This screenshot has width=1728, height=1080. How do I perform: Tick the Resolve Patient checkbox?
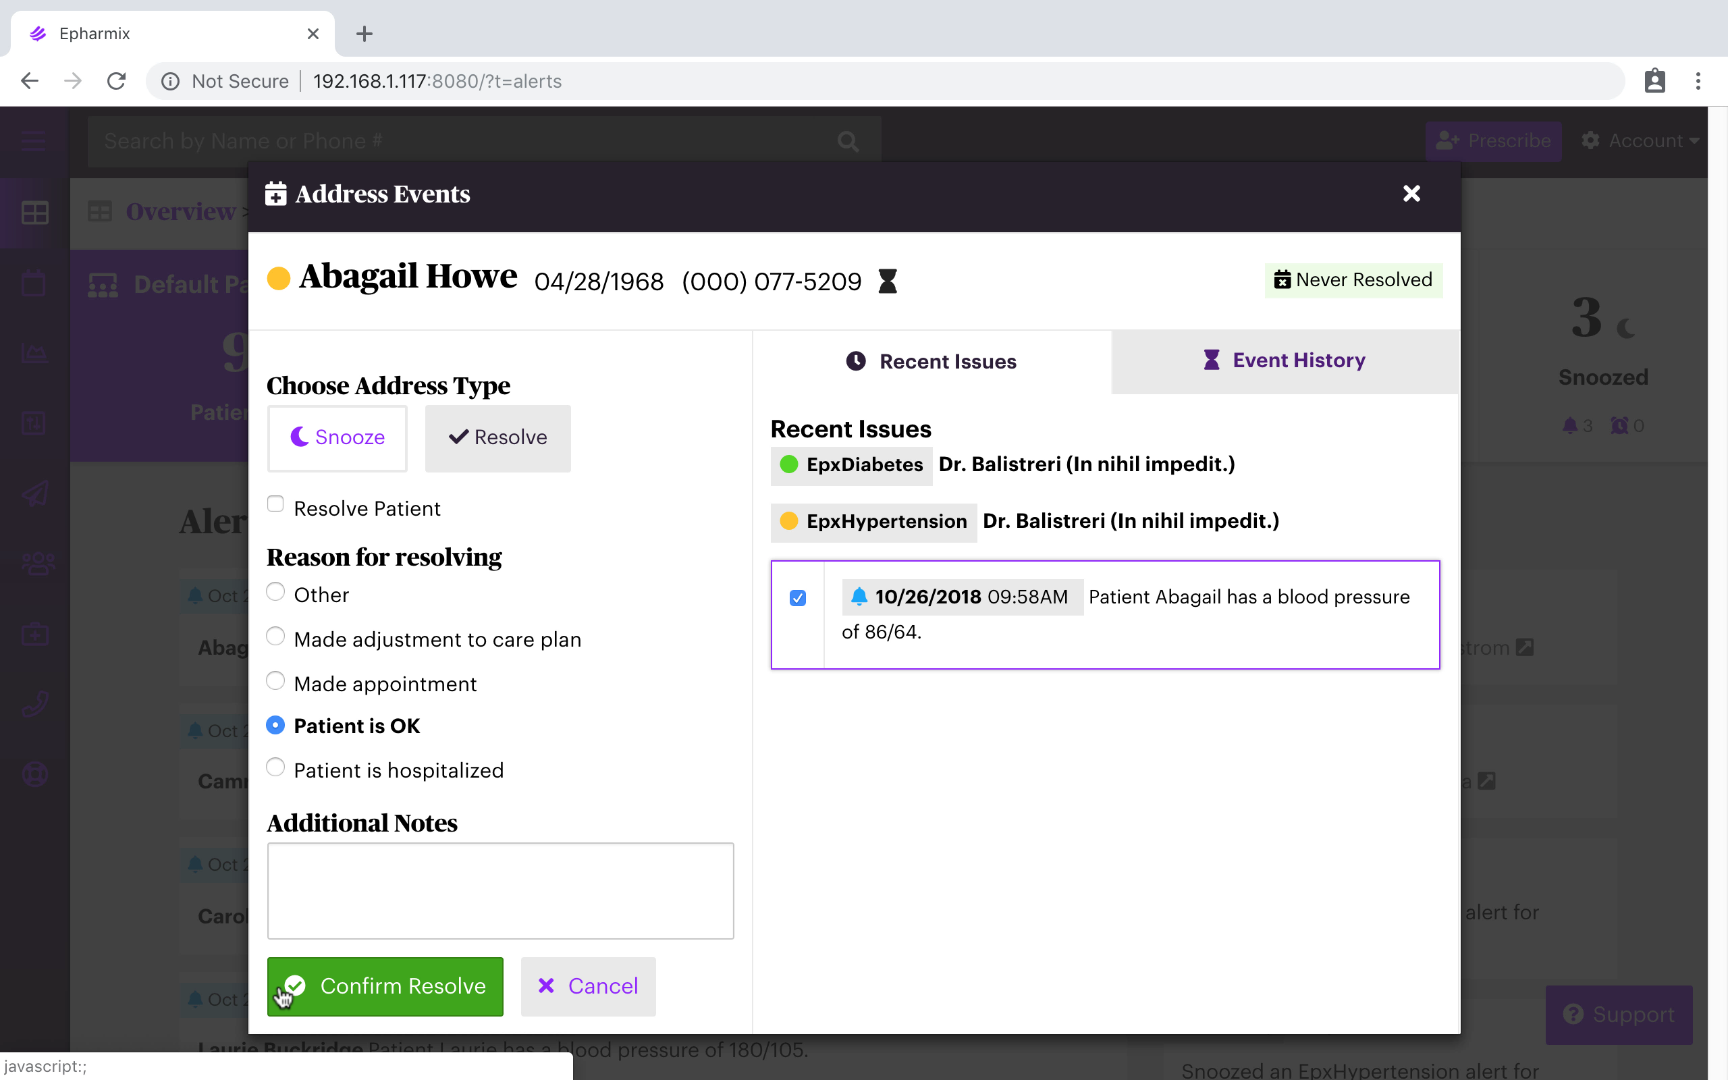[276, 504]
